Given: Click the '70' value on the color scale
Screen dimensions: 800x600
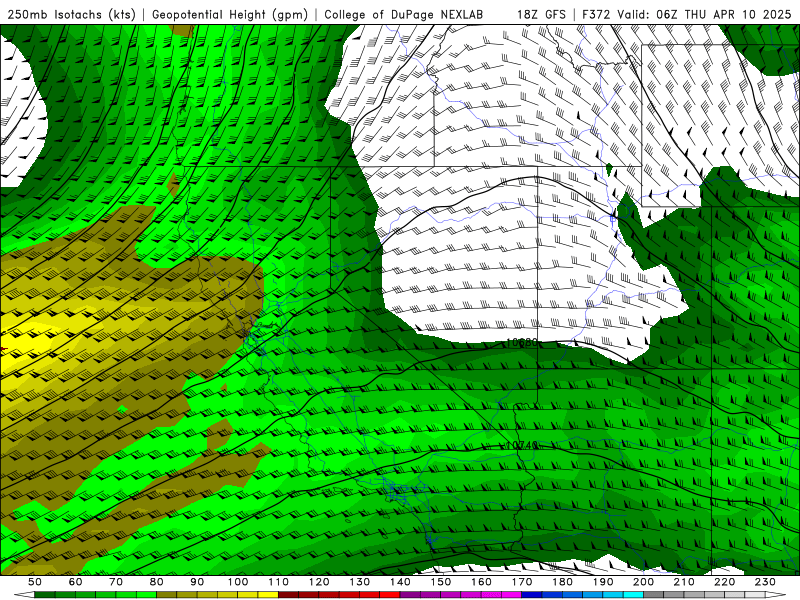Looking at the screenshot, I should 116,582.
